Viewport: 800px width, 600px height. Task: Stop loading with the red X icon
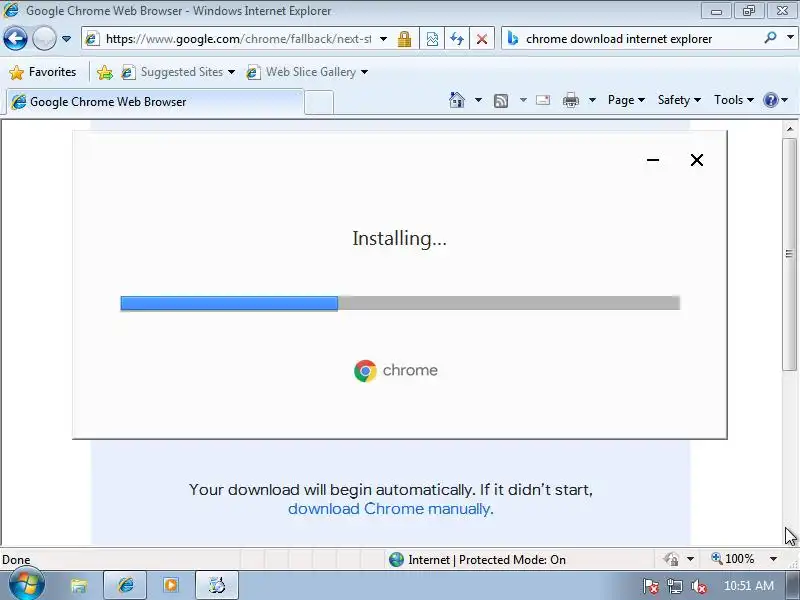point(482,39)
